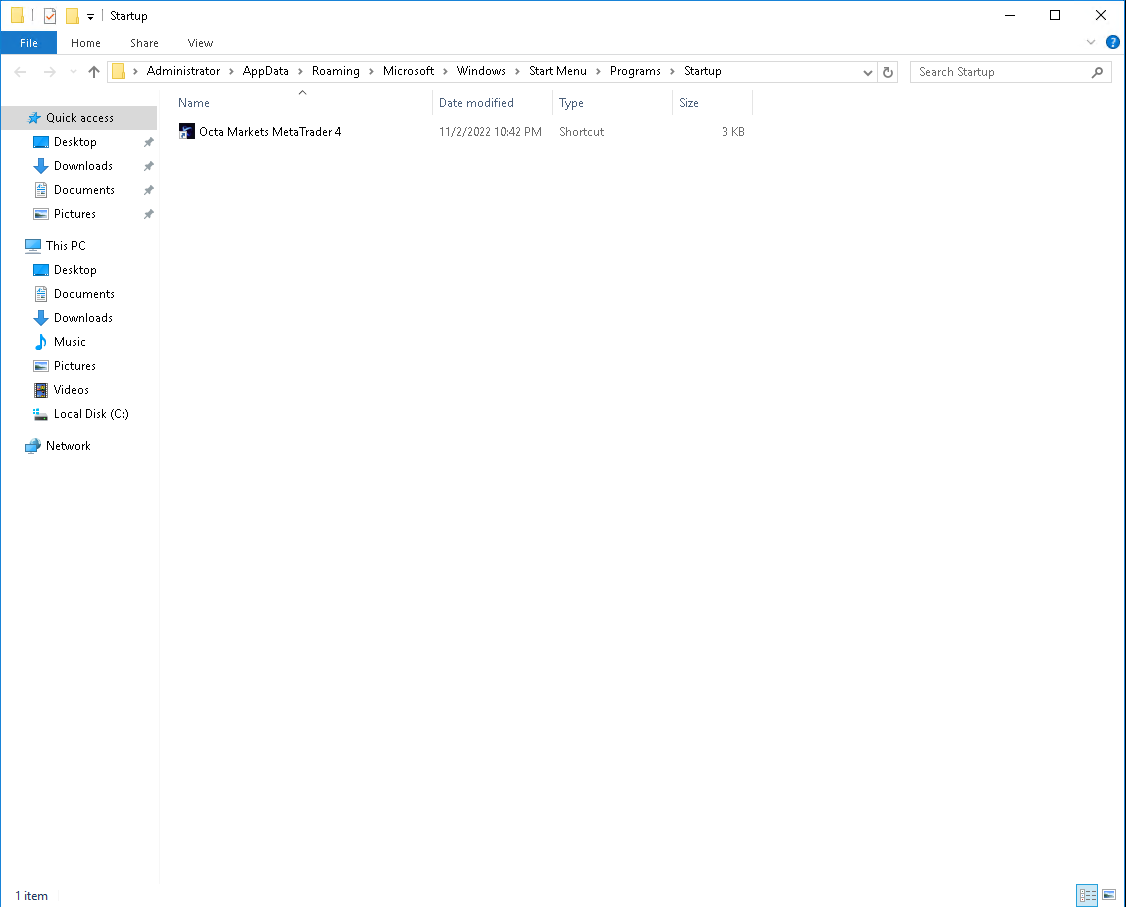Screen dimensions: 1126x907
Task: Open the View ribbon tab
Action: coord(200,43)
